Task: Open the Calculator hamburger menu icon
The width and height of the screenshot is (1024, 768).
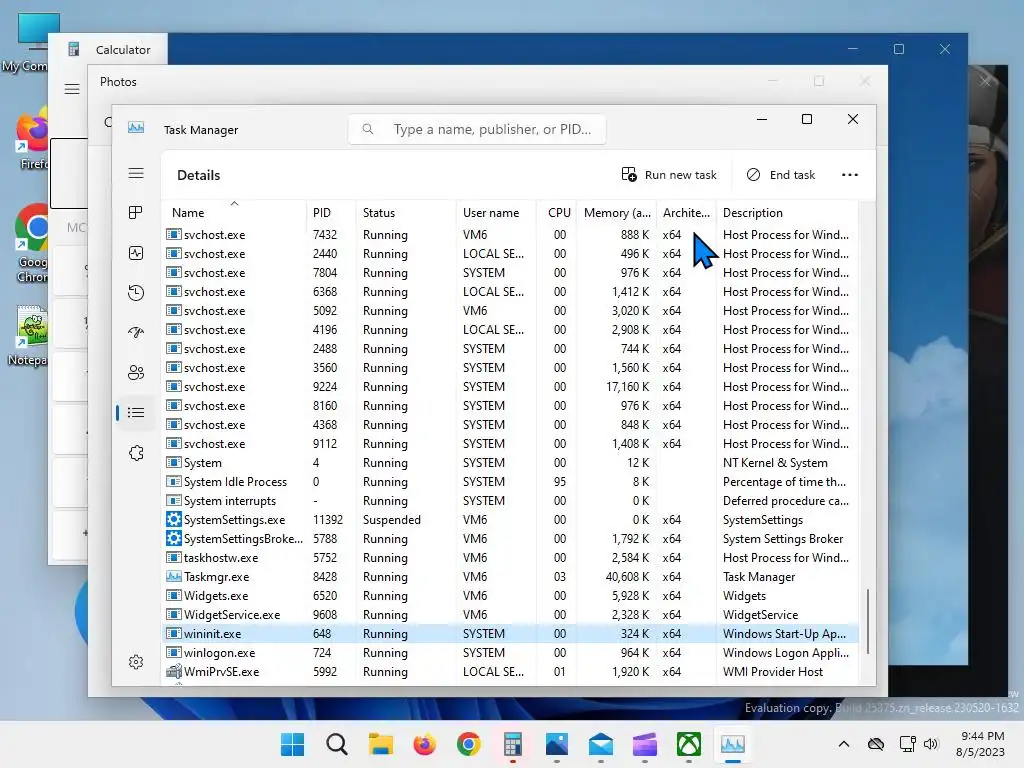Action: click(72, 89)
